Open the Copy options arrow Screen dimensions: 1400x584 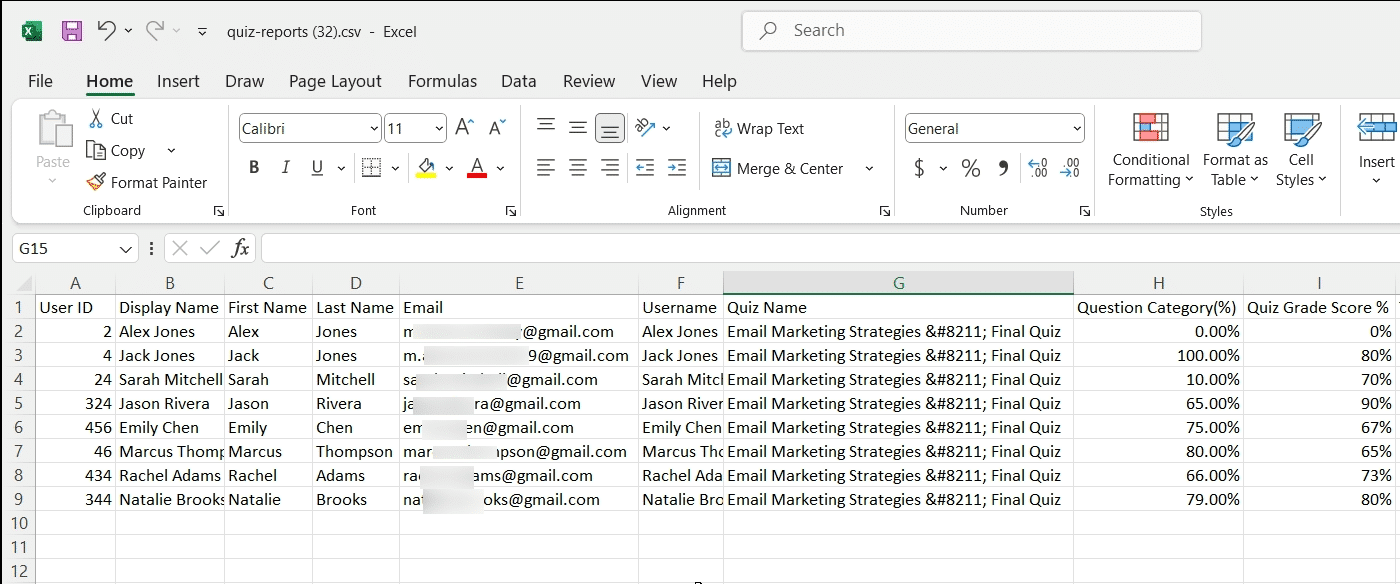pyautogui.click(x=171, y=150)
